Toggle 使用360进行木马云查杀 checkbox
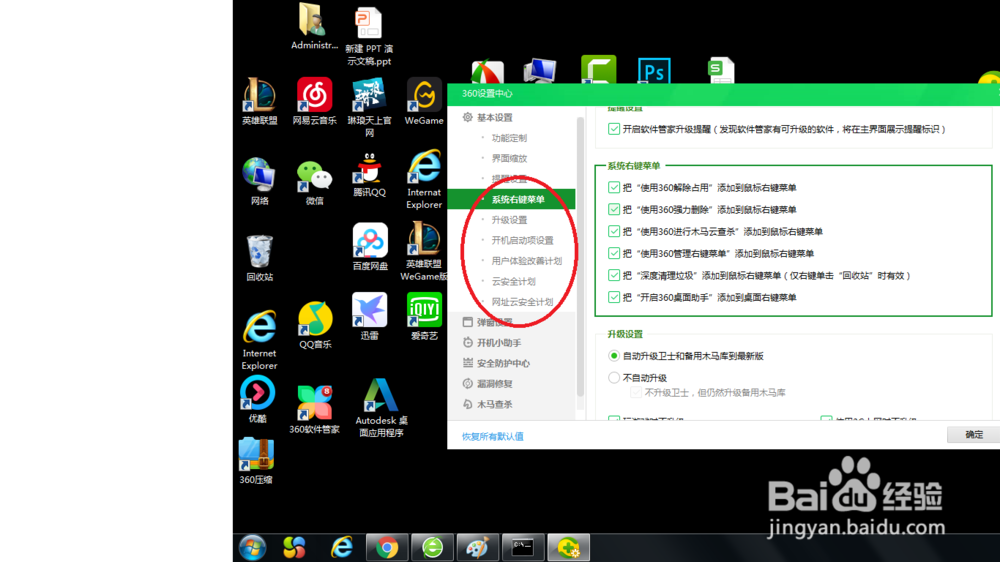Screen dimensions: 1000x562 (x=614, y=231)
